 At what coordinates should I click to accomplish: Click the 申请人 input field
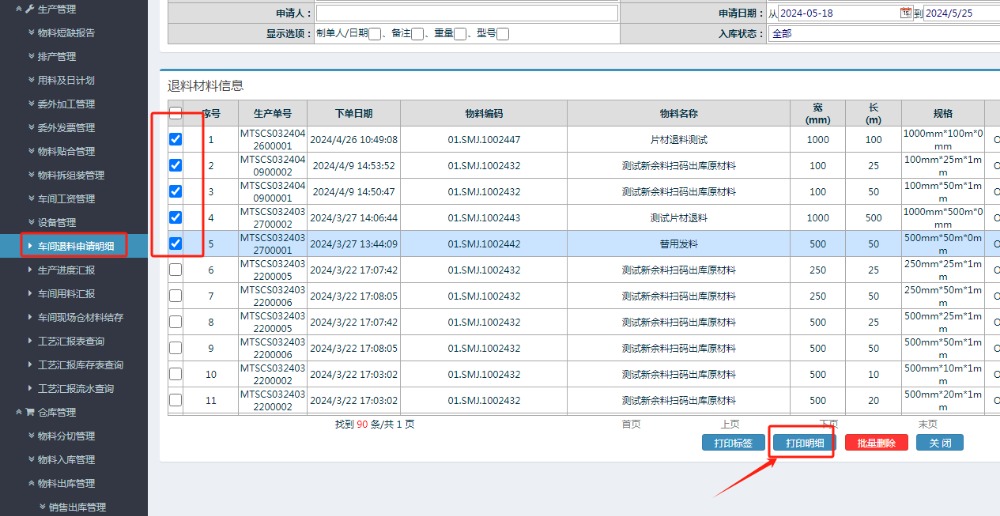(x=466, y=13)
